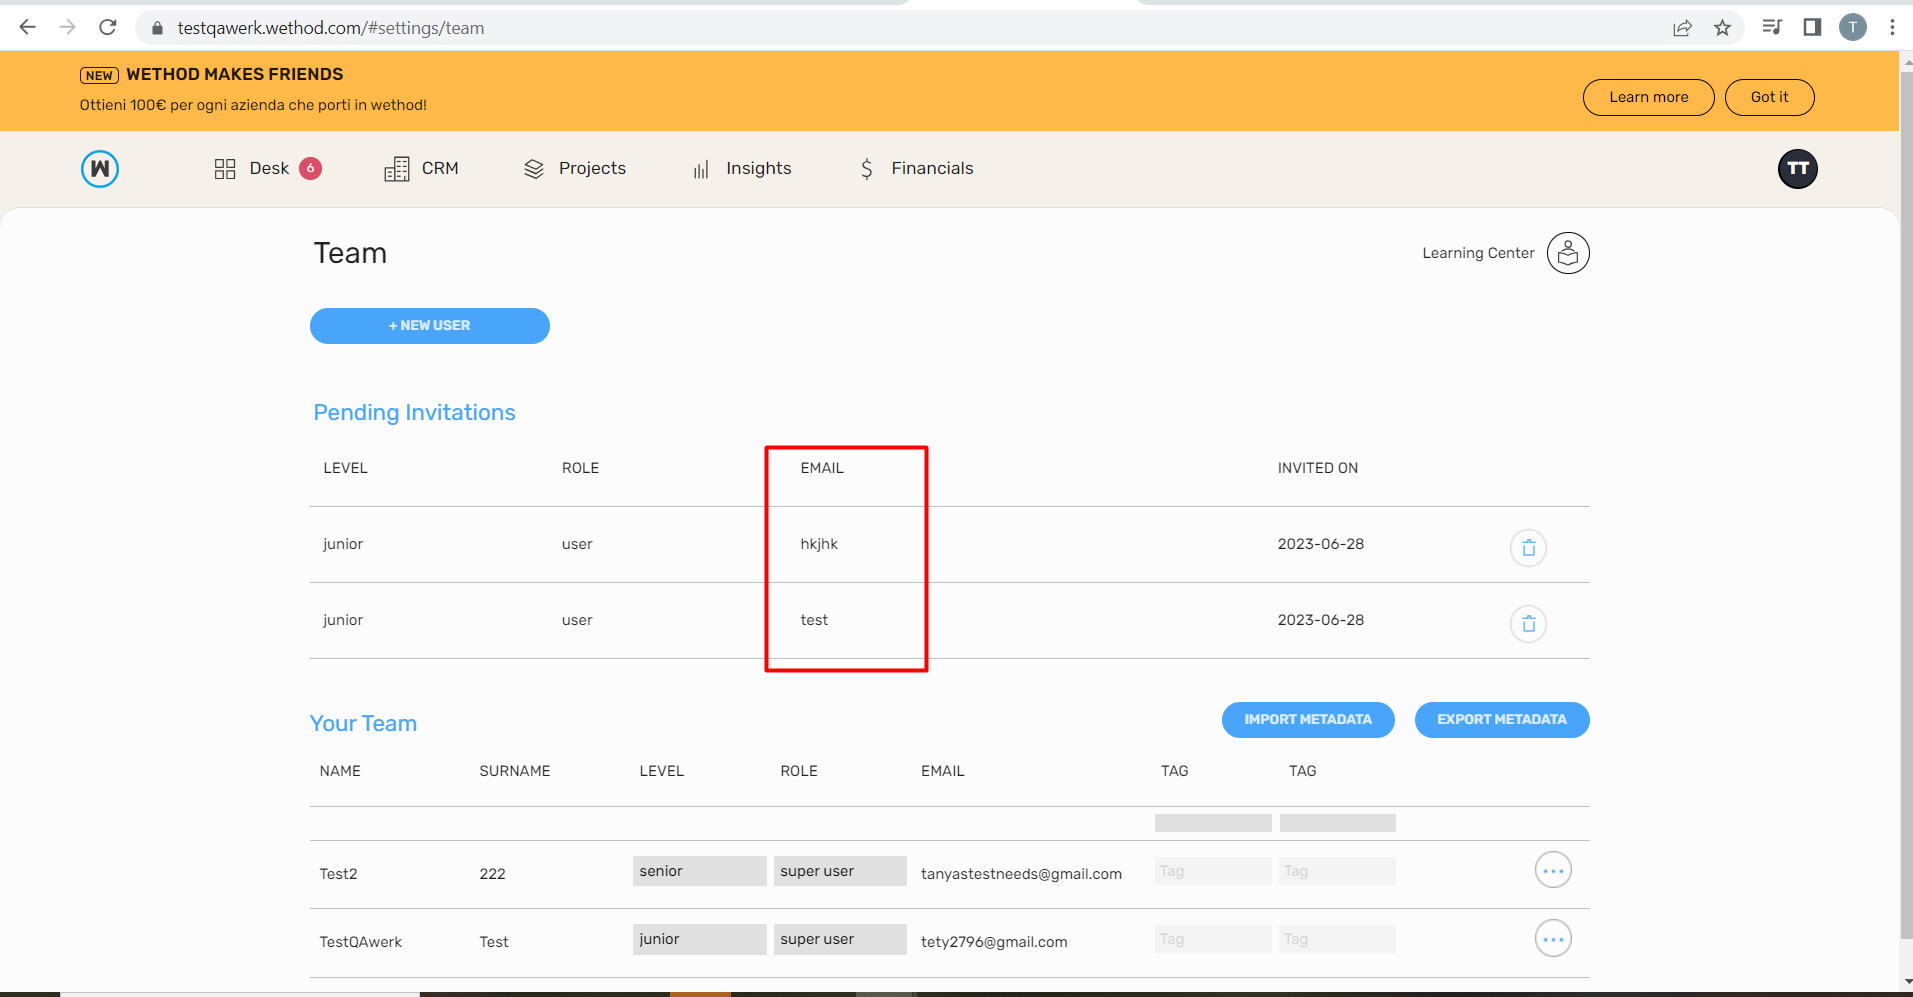The height and width of the screenshot is (997, 1913).
Task: Click second Tag field in TestQAwerk row
Action: point(1337,939)
